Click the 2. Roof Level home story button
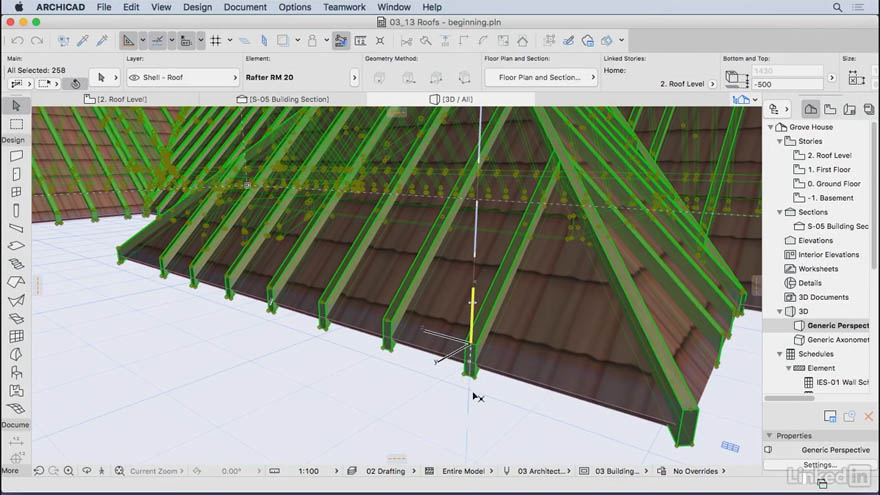This screenshot has height=495, width=880. tap(712, 84)
